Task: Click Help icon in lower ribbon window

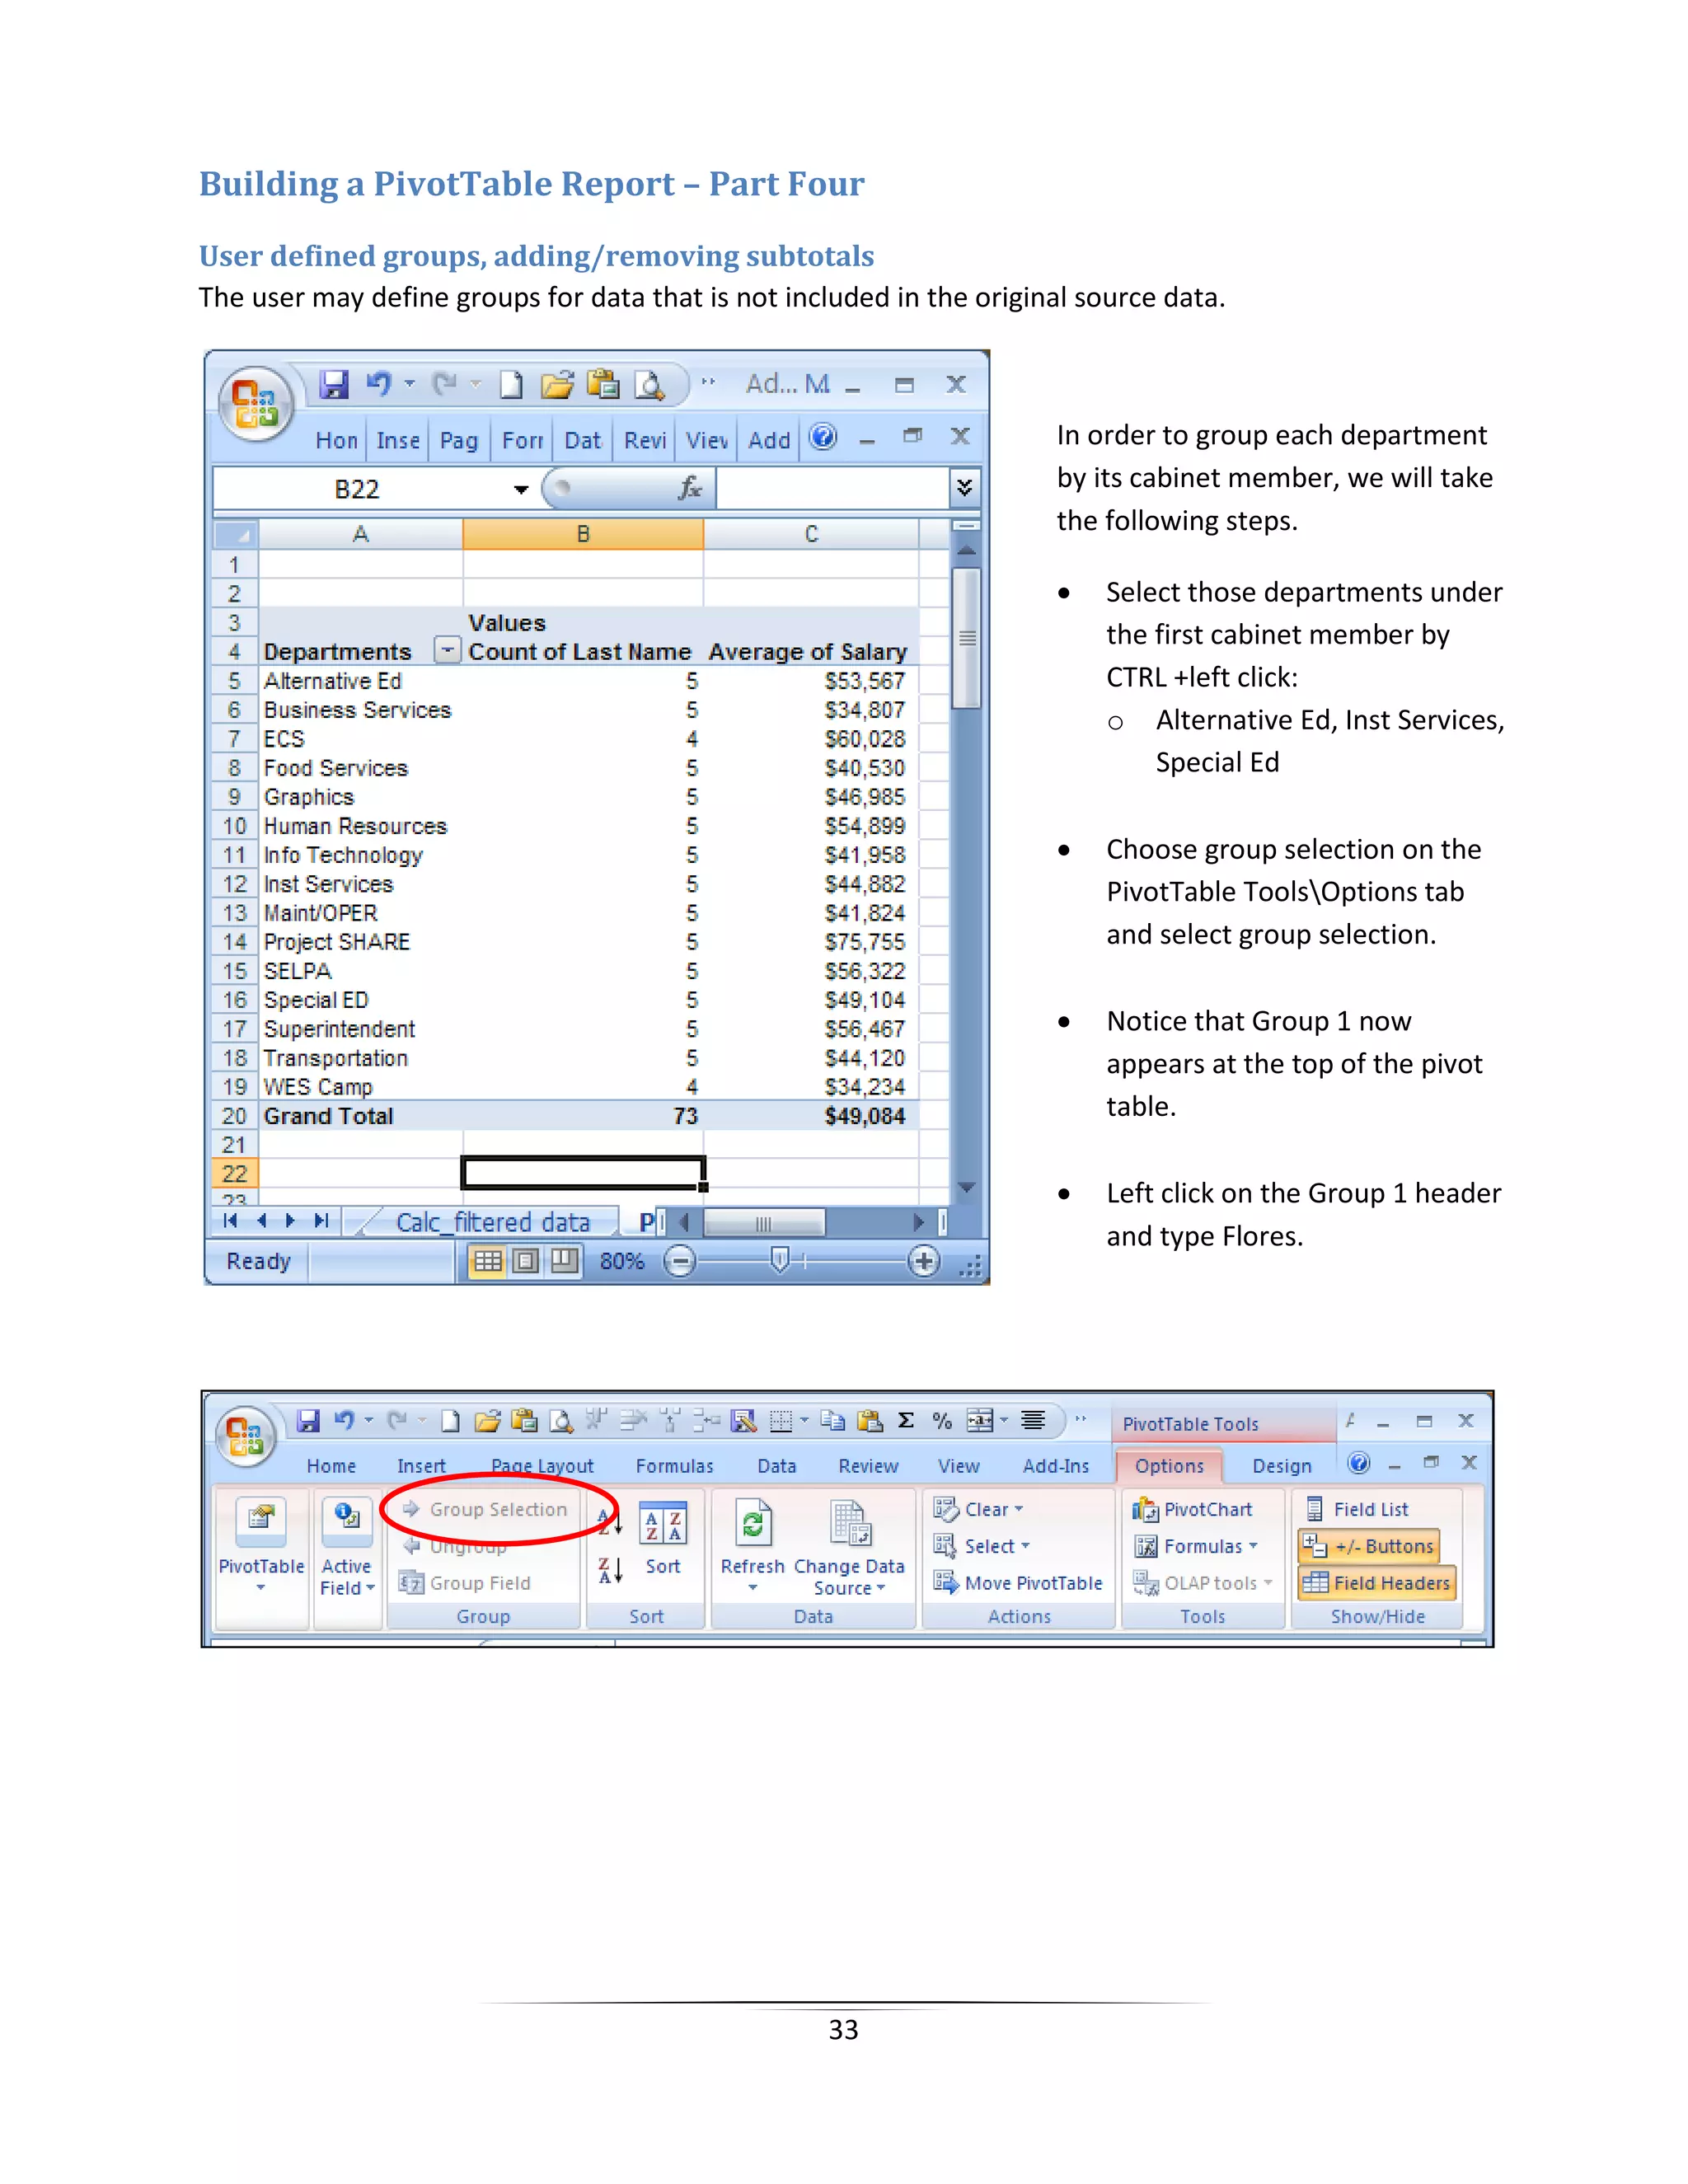Action: click(x=1359, y=1463)
